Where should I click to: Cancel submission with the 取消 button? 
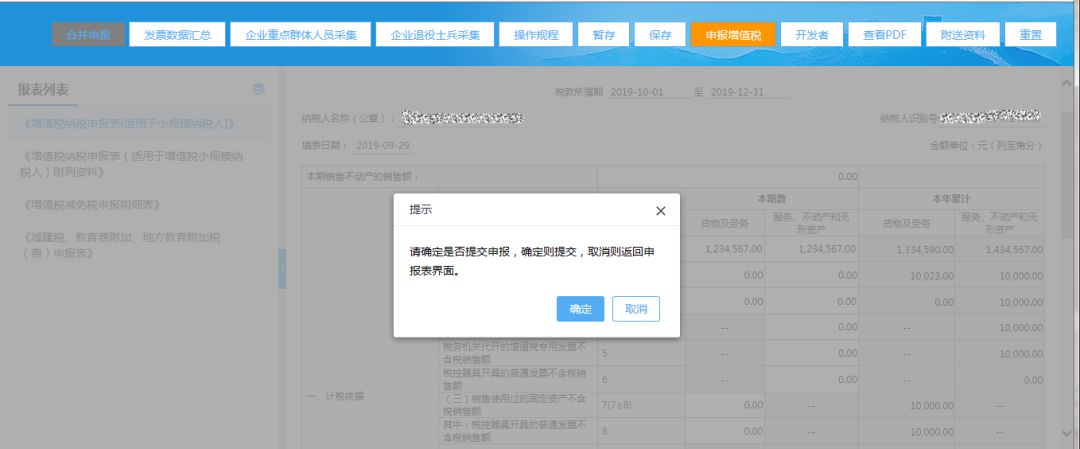click(x=636, y=310)
